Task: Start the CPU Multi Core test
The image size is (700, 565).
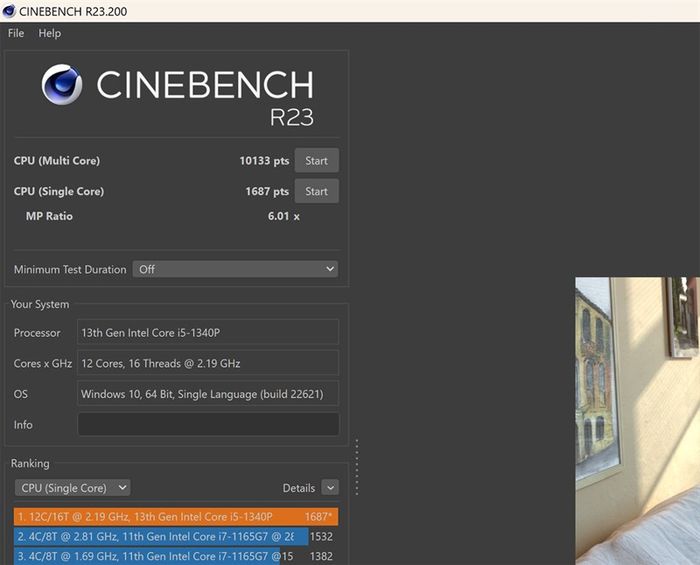Action: [317, 161]
